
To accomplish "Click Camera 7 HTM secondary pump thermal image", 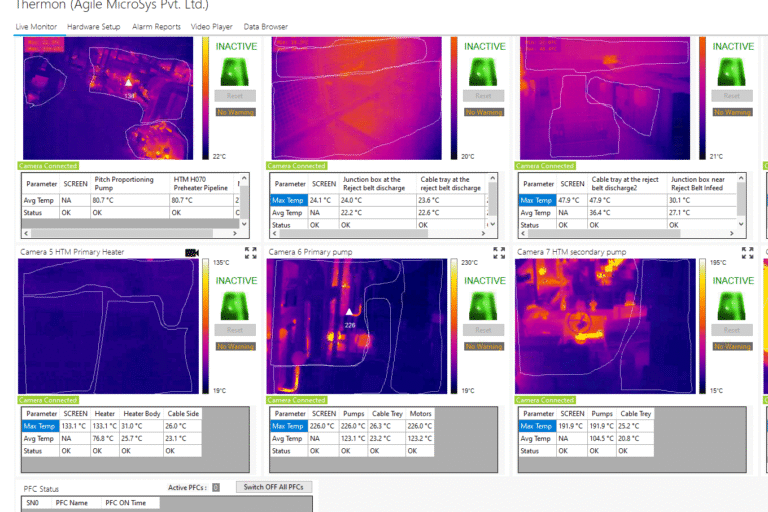I will click(605, 326).
